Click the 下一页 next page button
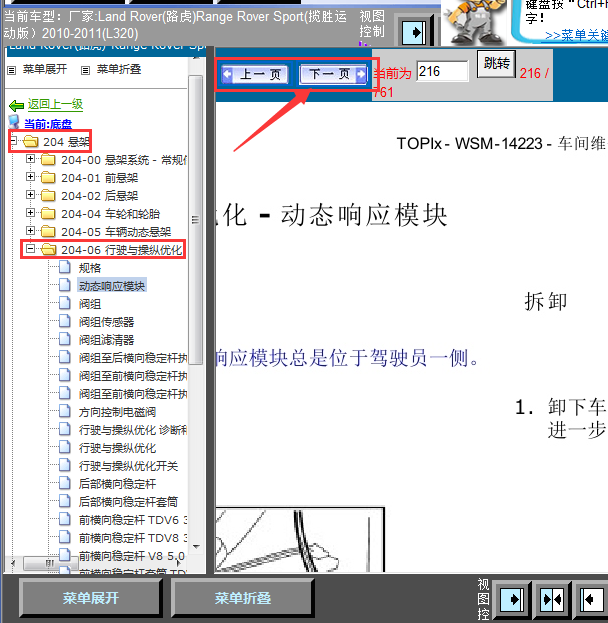The image size is (608, 623). click(x=333, y=74)
